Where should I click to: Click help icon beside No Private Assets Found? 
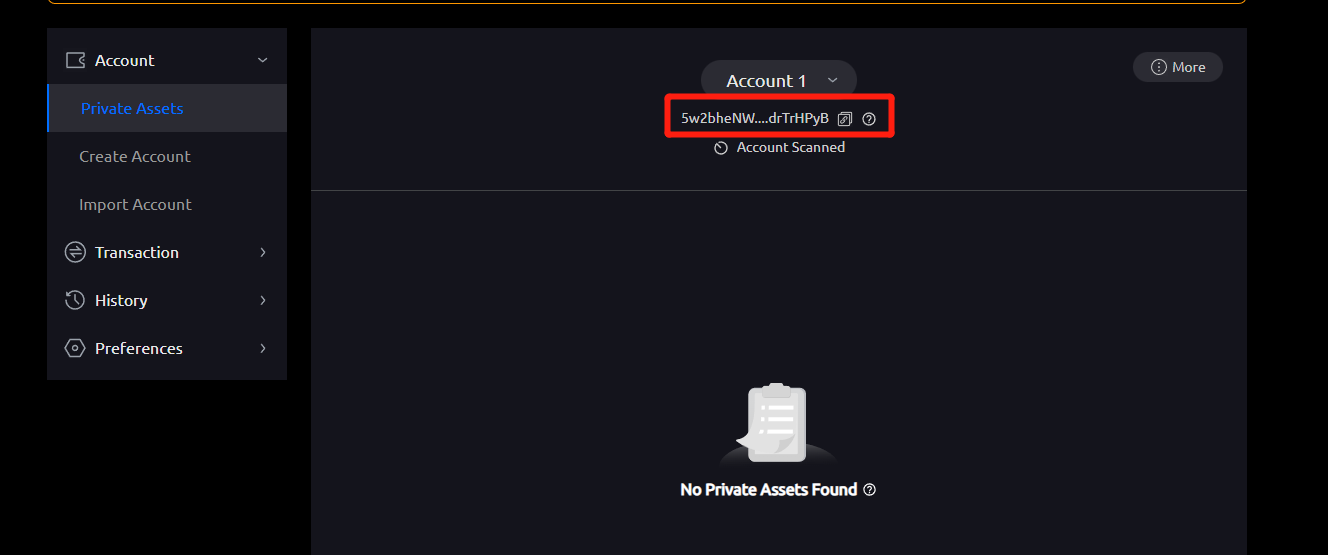point(870,490)
